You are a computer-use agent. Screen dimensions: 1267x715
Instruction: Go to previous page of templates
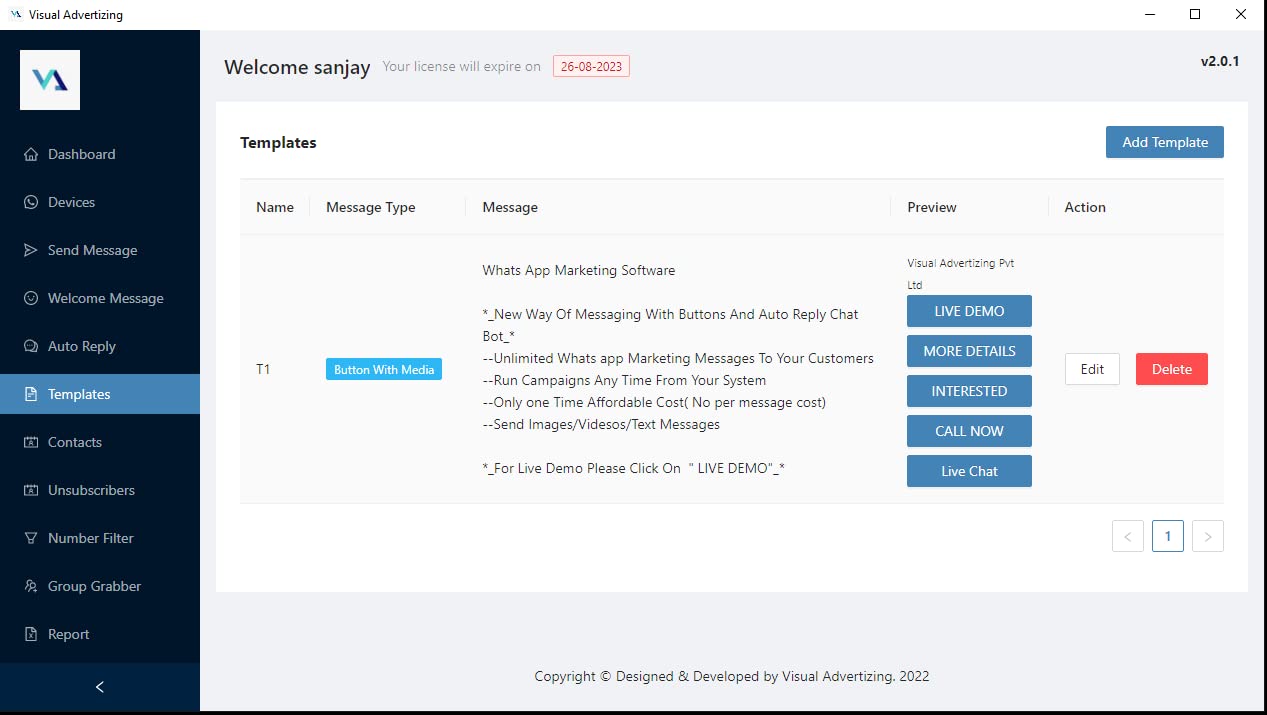(1127, 536)
